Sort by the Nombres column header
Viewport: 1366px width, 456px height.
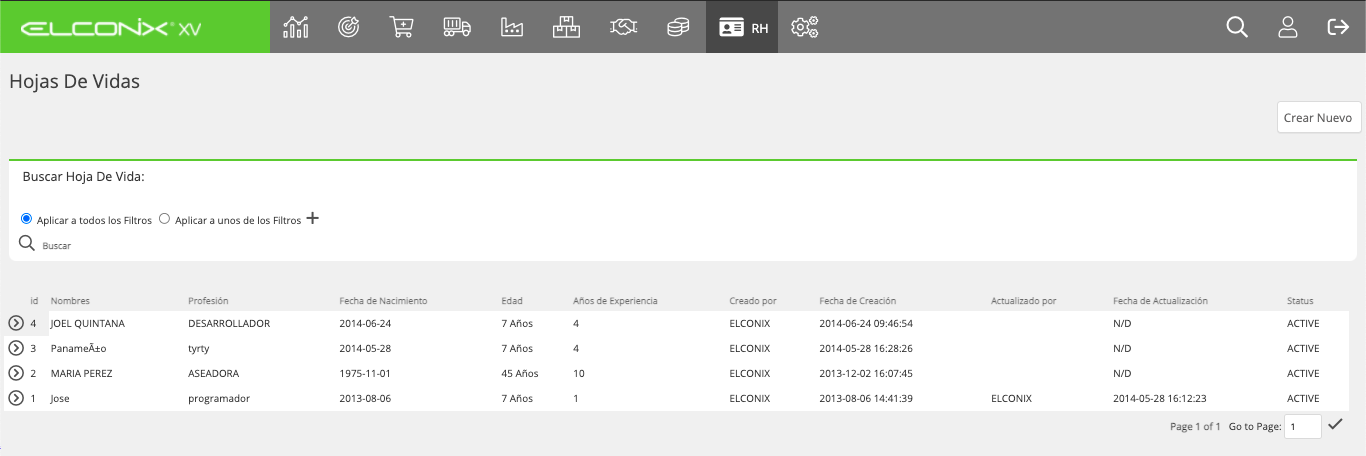coord(70,300)
